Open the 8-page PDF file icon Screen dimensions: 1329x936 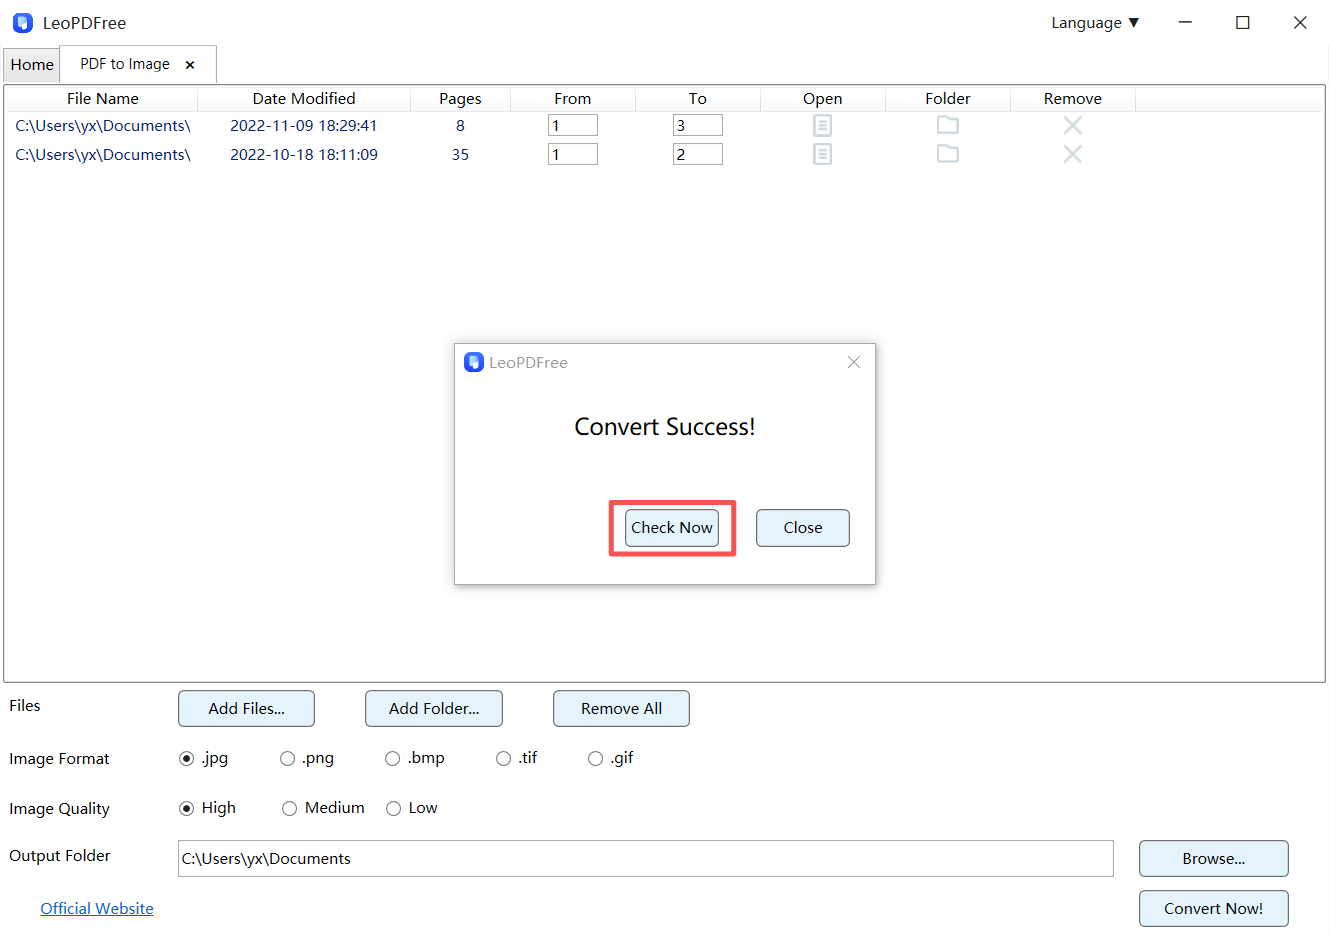[x=822, y=125]
